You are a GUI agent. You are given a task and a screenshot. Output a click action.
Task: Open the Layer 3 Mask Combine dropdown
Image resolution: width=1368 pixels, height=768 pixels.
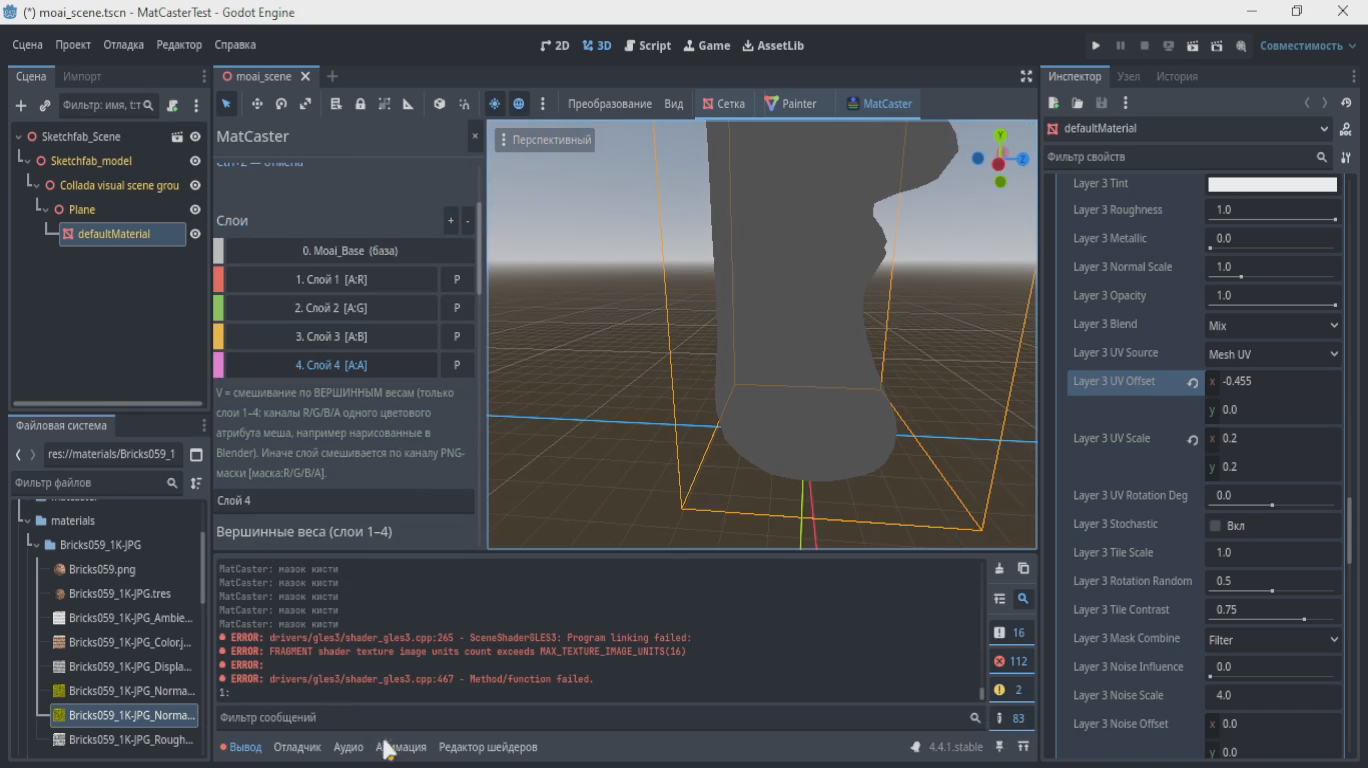pos(1273,639)
